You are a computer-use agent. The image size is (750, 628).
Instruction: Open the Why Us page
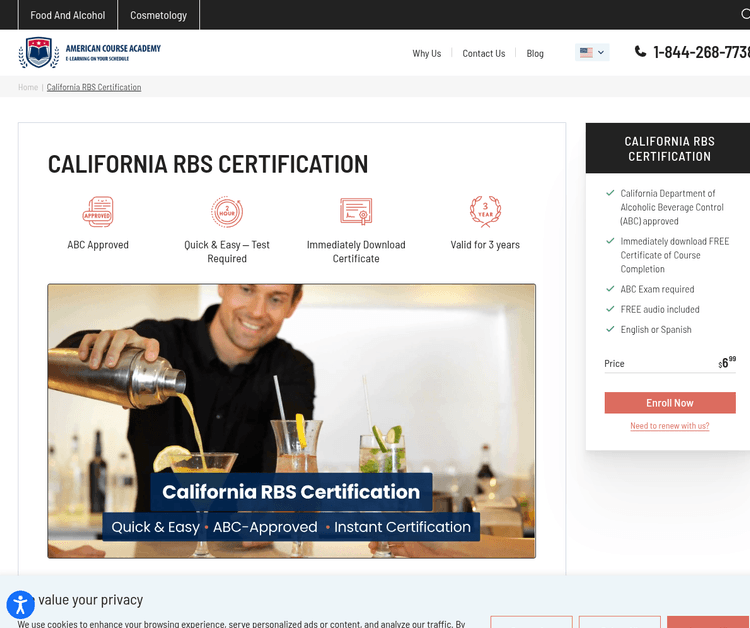tap(427, 54)
